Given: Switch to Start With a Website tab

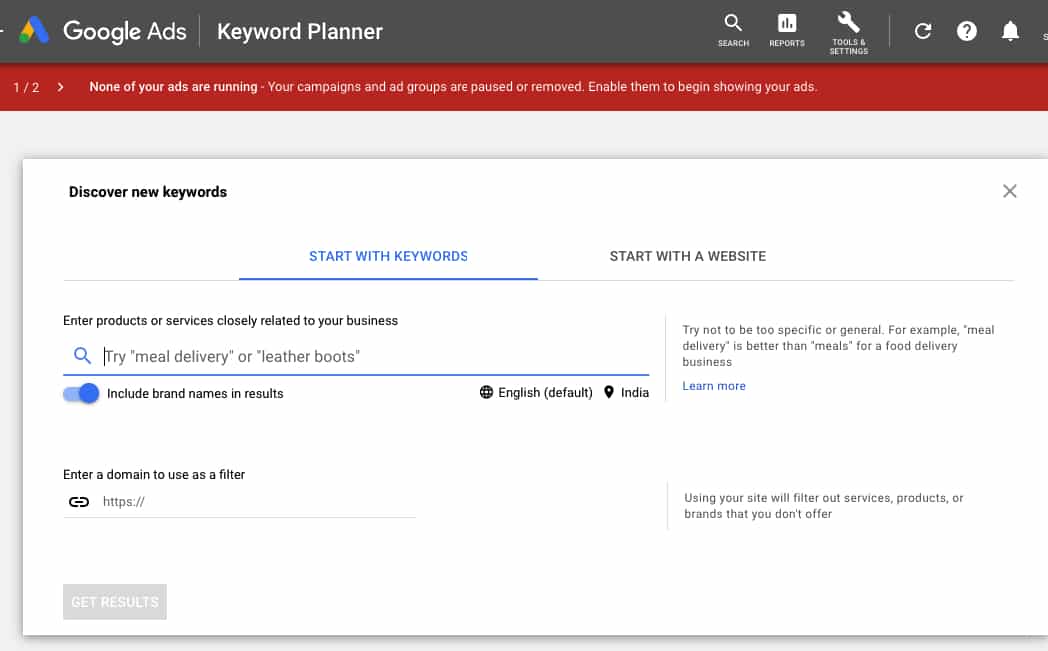Looking at the screenshot, I should [688, 256].
